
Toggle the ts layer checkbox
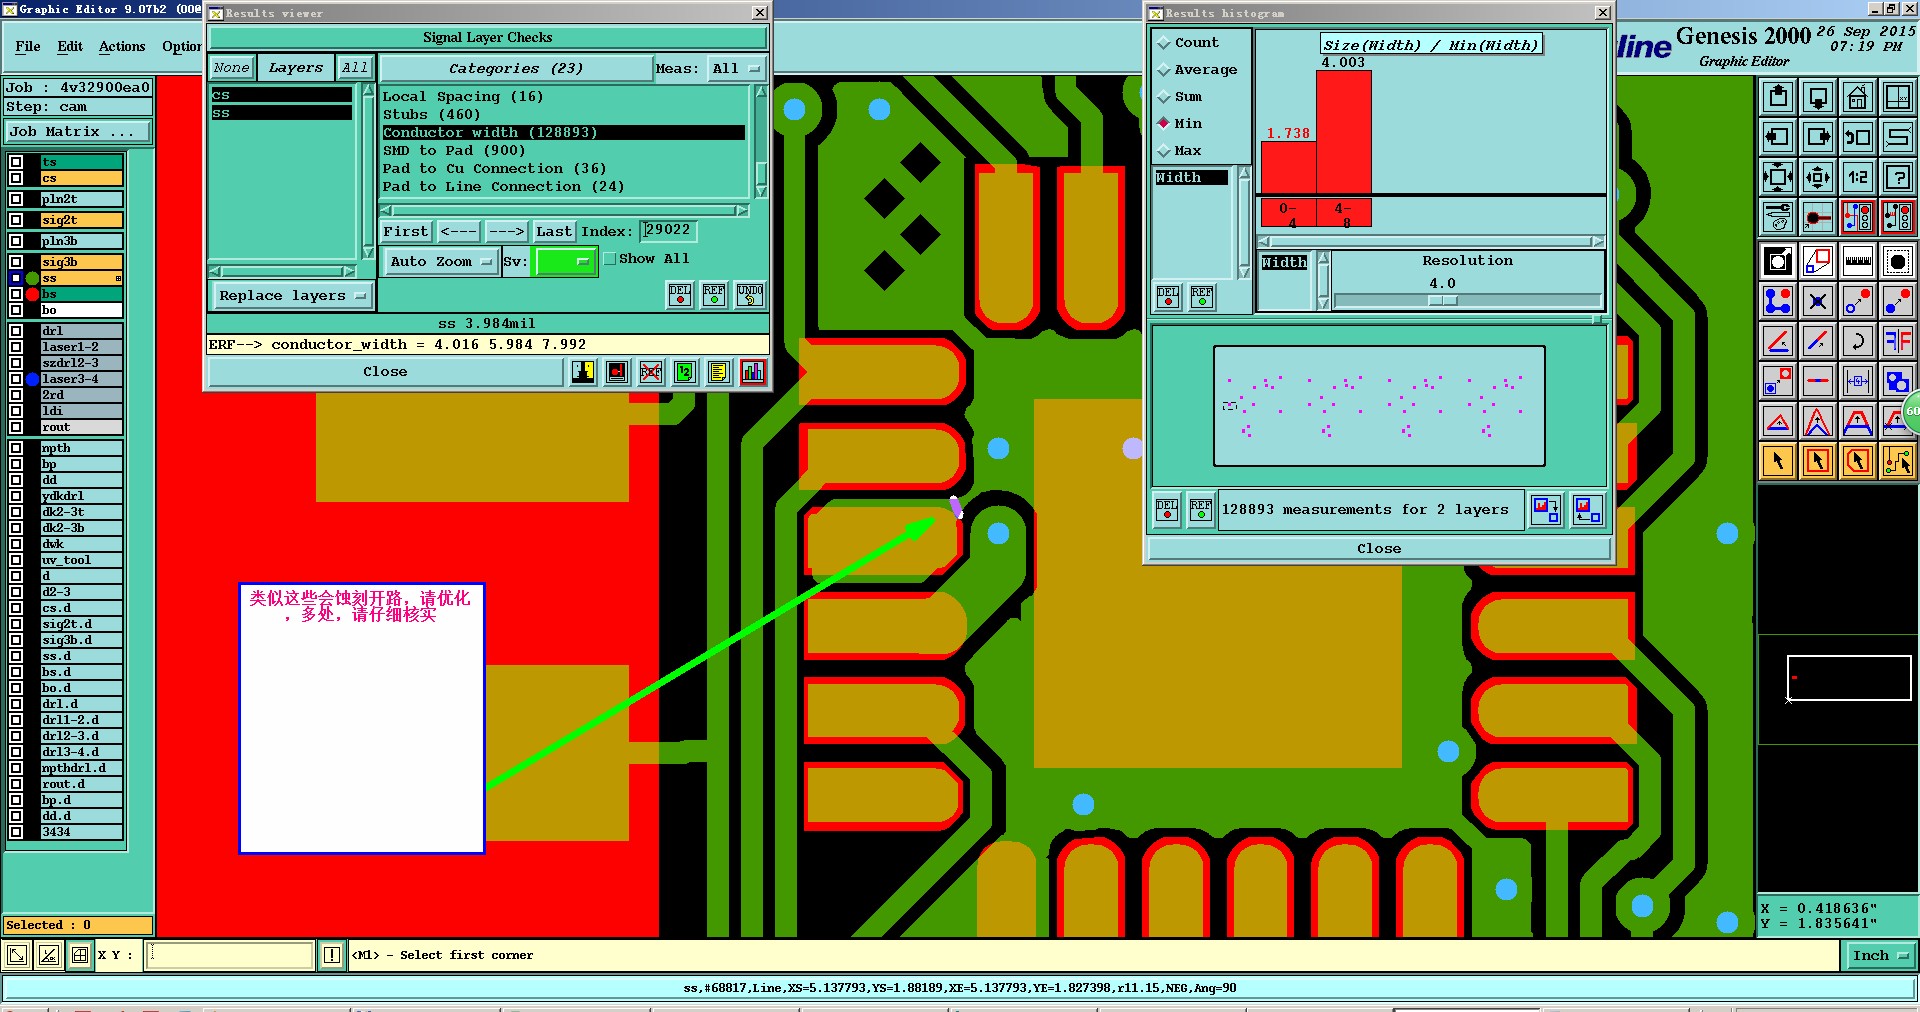tap(16, 162)
